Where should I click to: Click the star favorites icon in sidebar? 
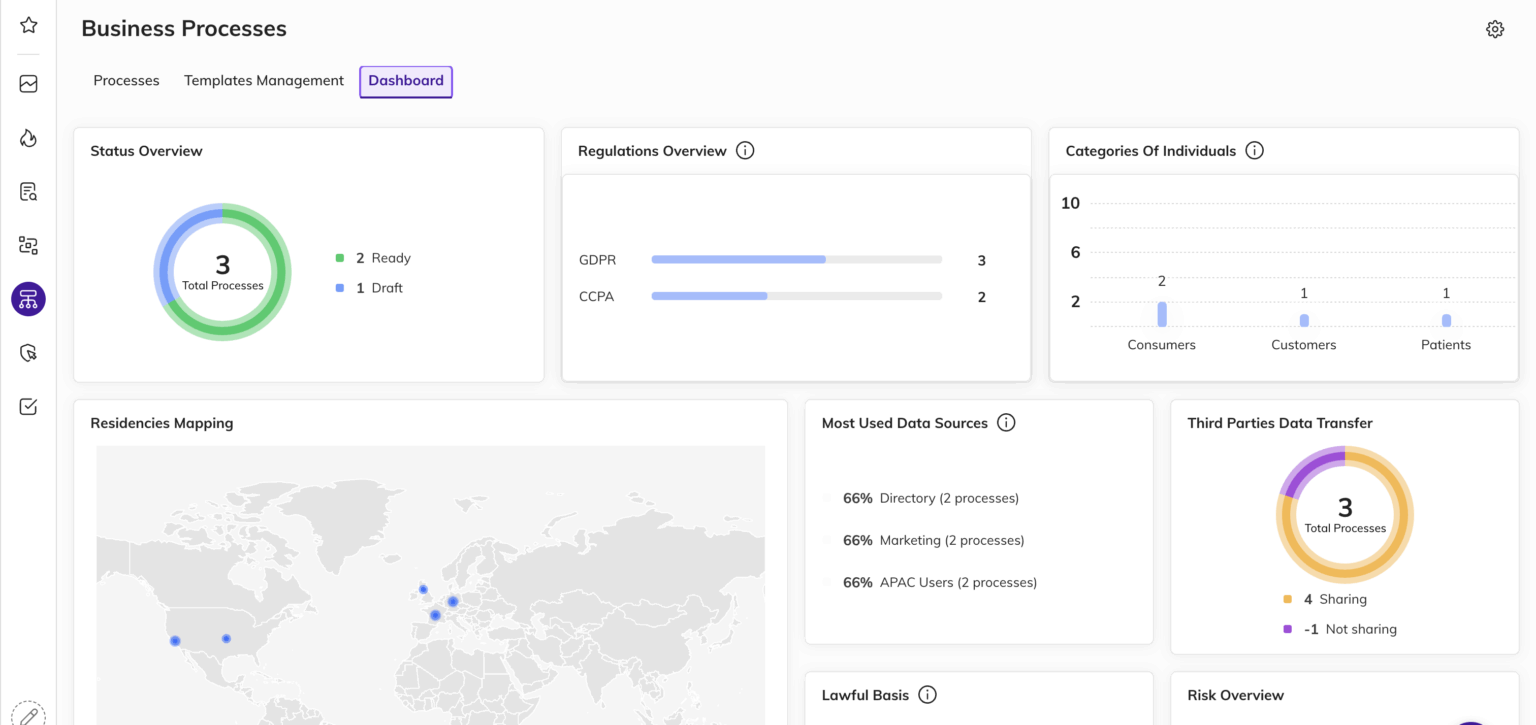(x=28, y=25)
